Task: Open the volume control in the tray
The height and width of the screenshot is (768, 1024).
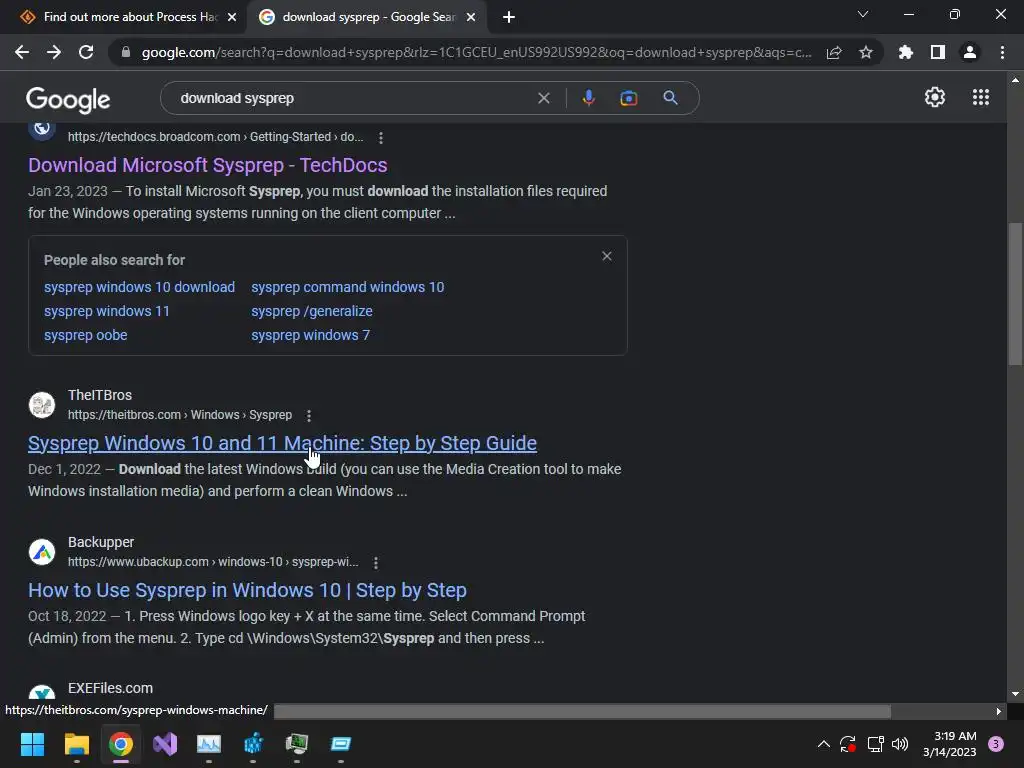Action: click(900, 744)
